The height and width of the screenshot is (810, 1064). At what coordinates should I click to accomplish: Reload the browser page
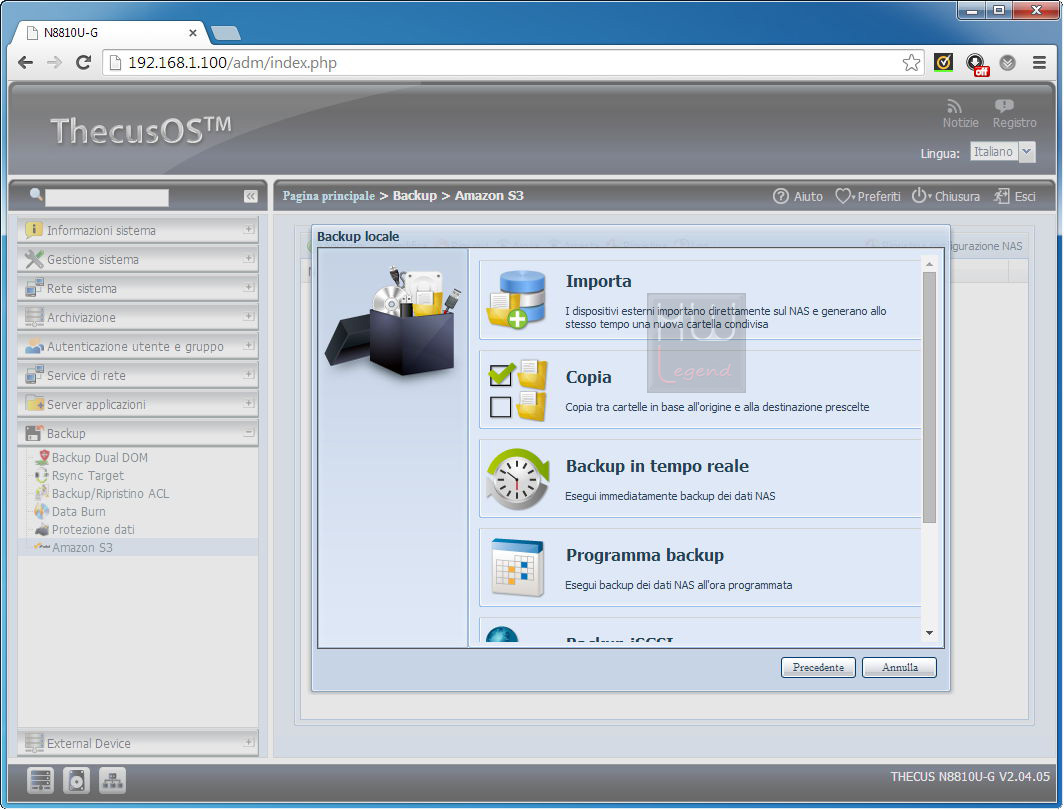point(83,63)
